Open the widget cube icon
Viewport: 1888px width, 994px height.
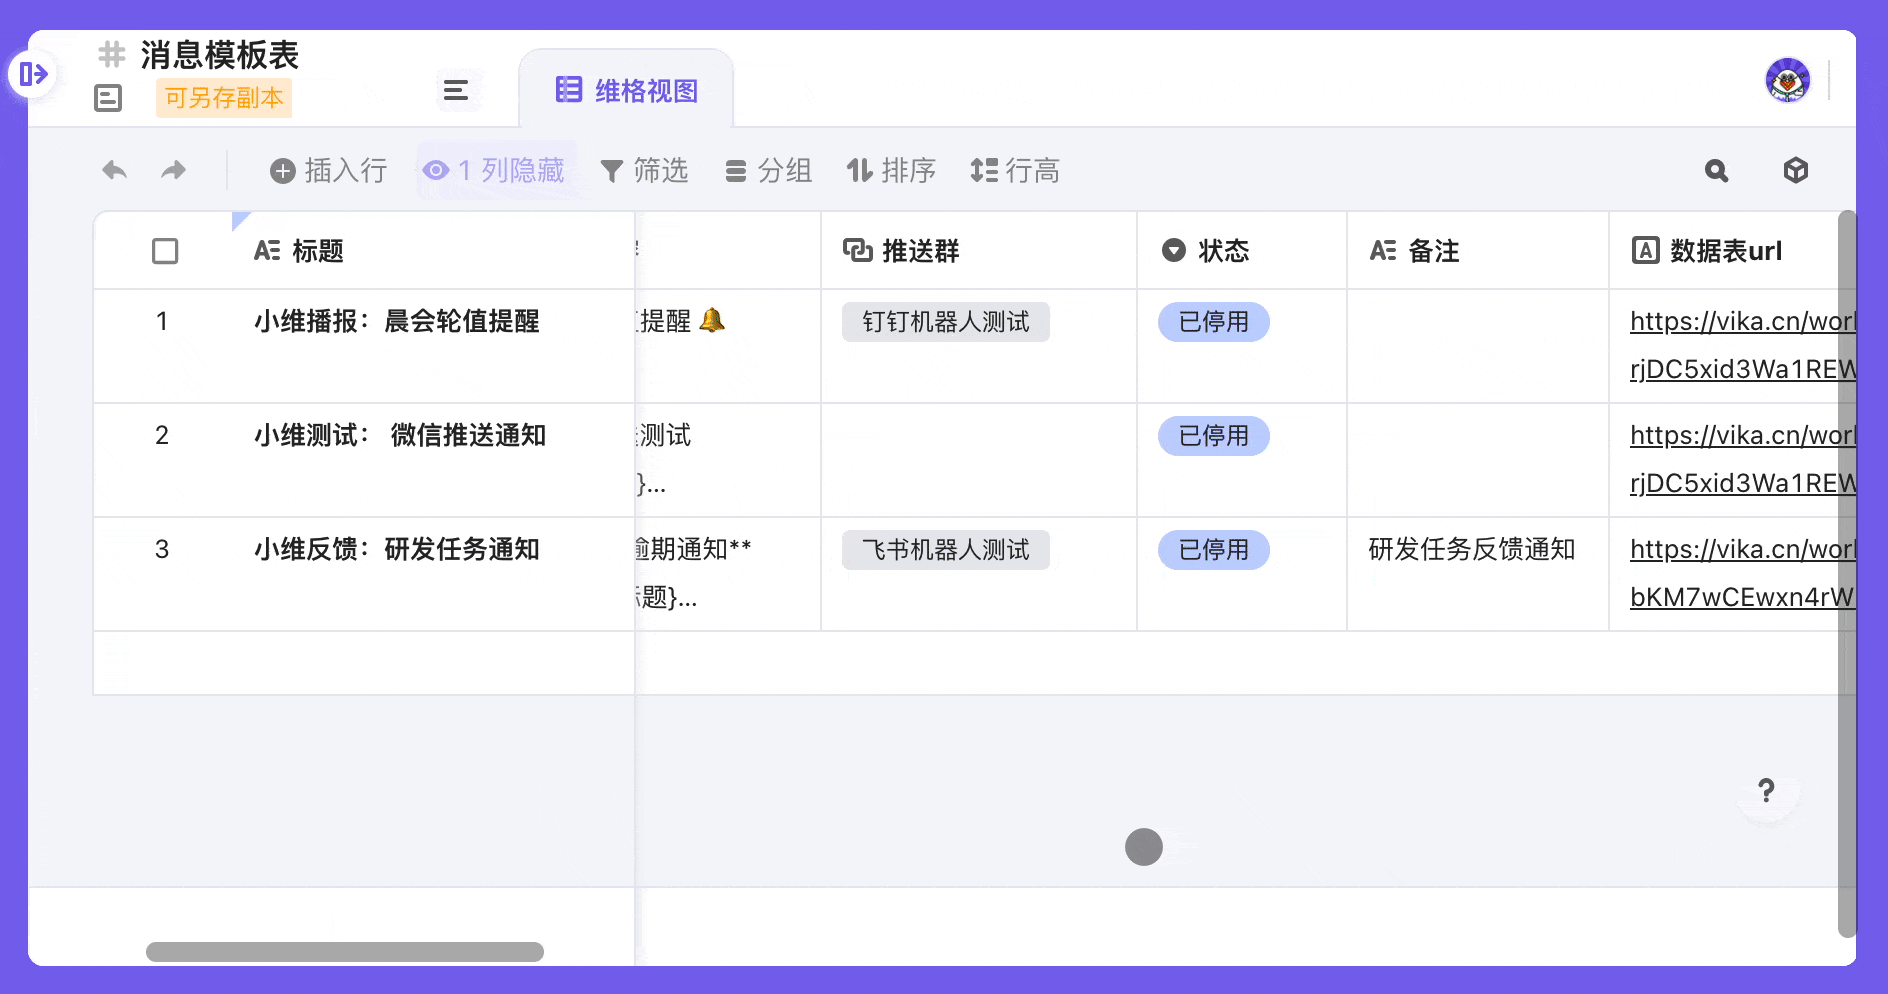[1796, 170]
